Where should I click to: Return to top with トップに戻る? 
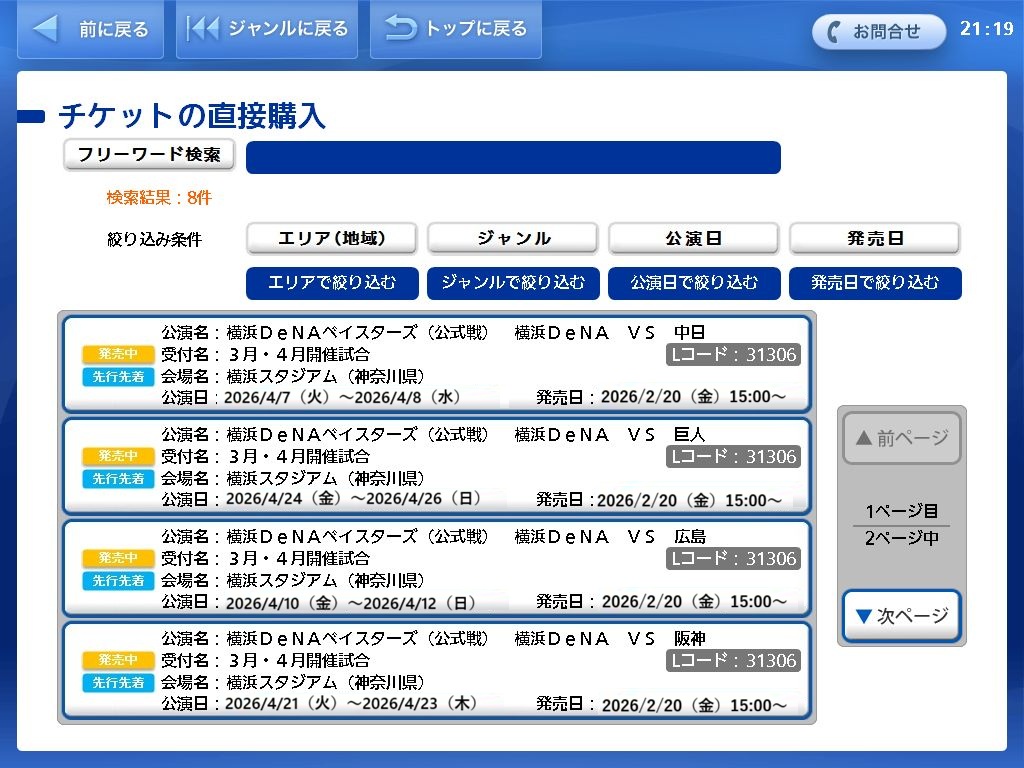pyautogui.click(x=456, y=29)
